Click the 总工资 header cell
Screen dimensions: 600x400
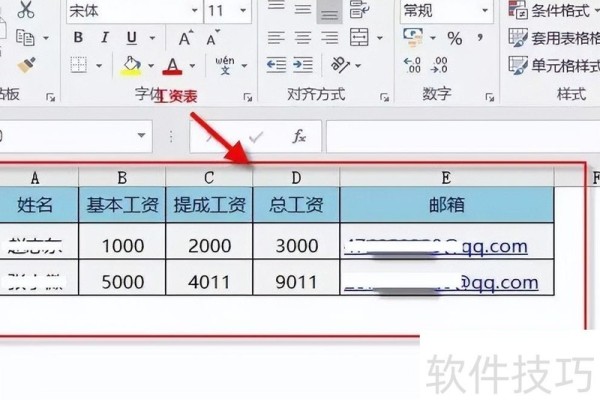(296, 205)
